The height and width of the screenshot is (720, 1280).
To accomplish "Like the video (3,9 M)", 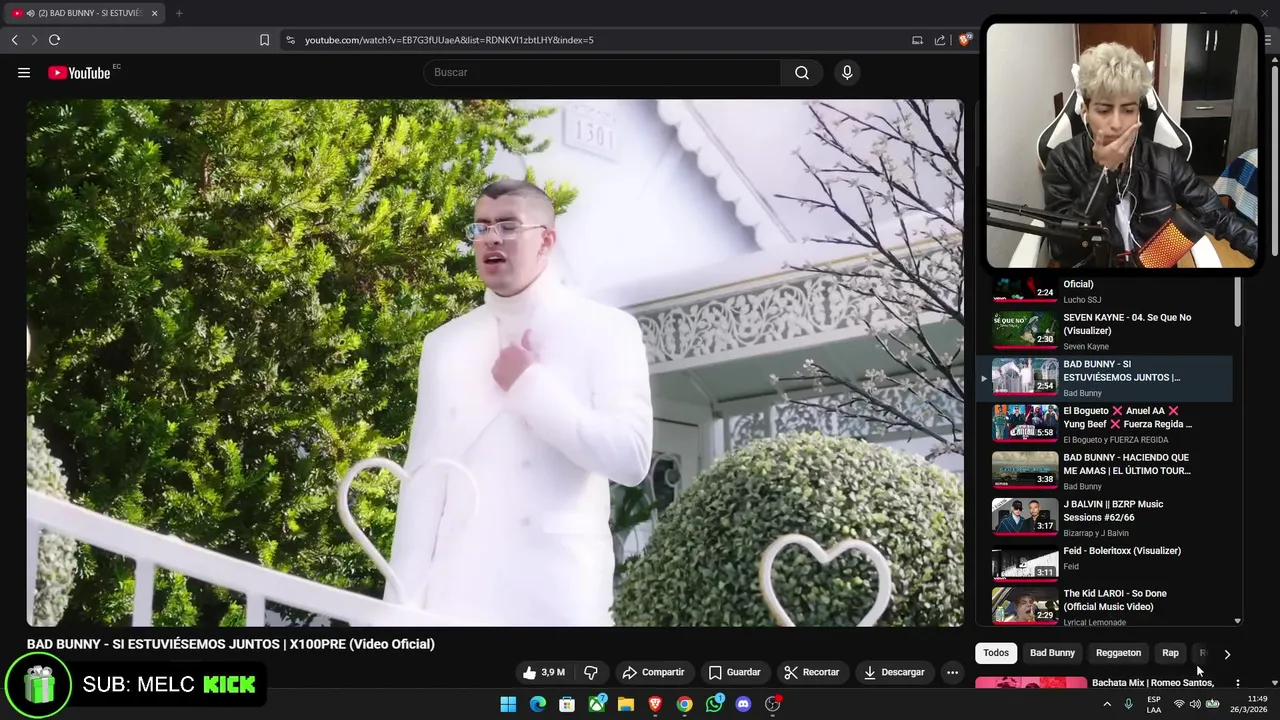I will [x=543, y=672].
